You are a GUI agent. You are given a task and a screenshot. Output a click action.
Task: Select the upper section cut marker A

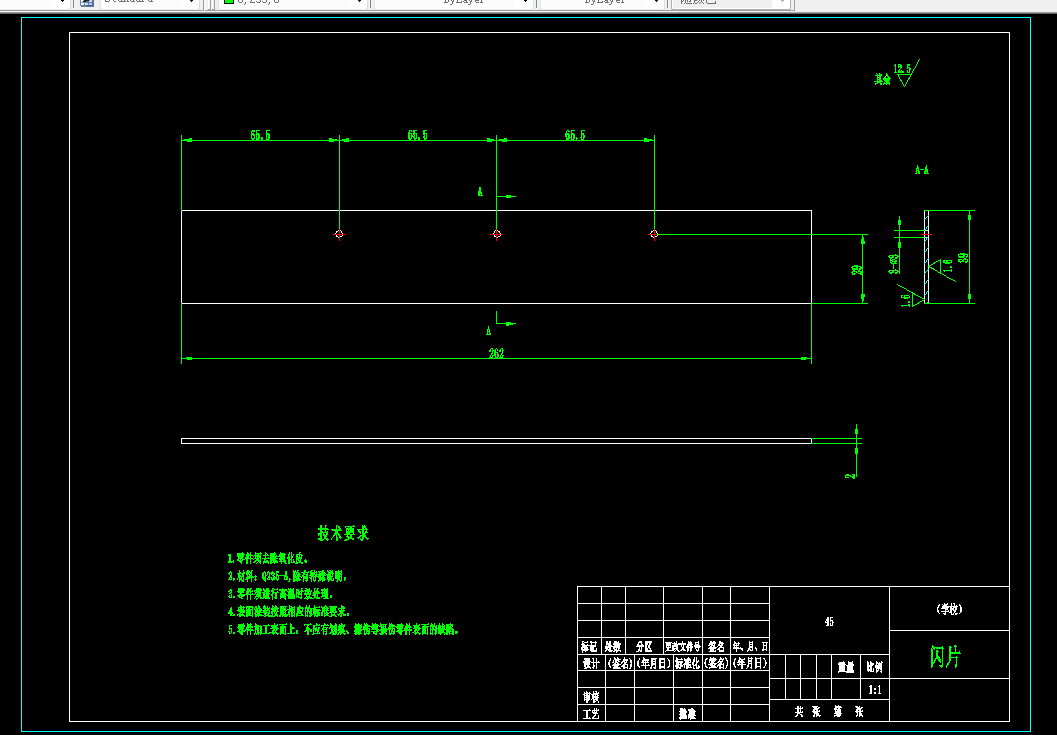(x=481, y=193)
